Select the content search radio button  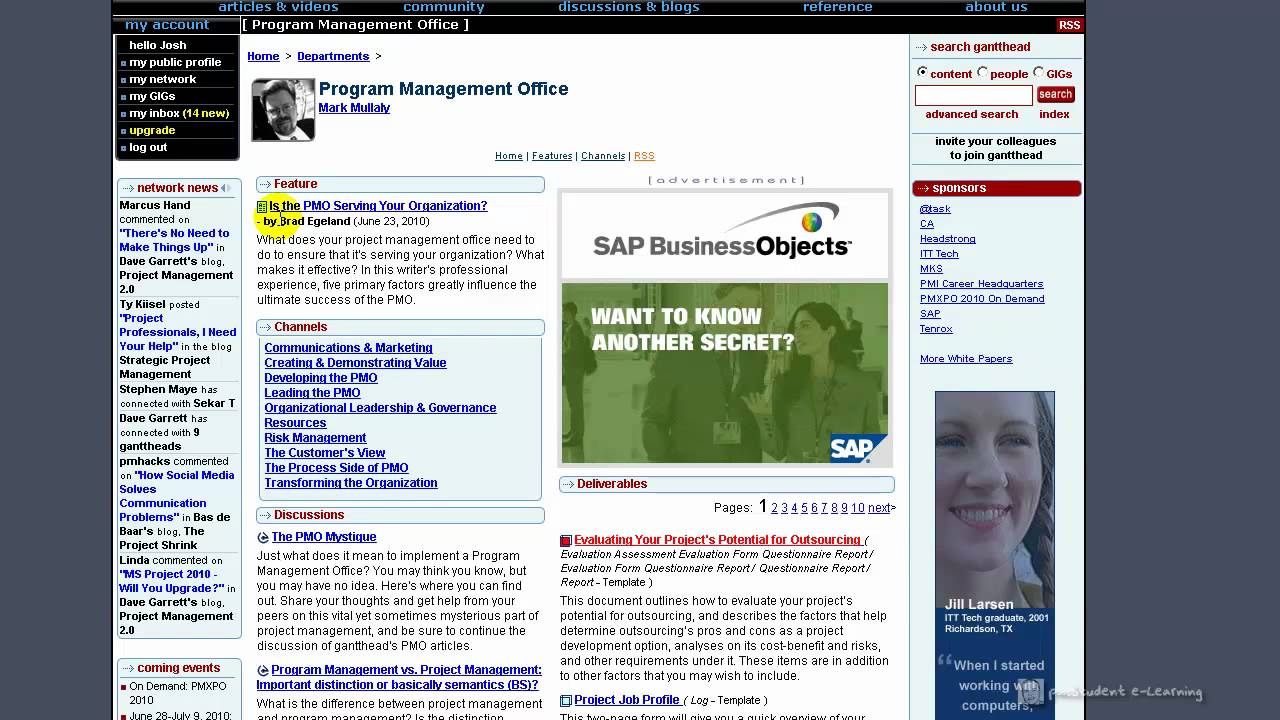tap(922, 72)
